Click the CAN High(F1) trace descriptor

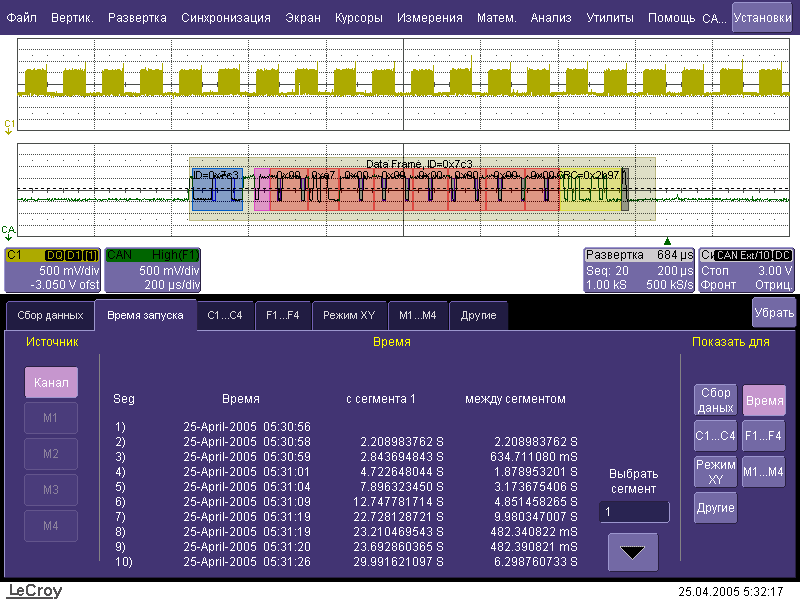click(x=153, y=269)
